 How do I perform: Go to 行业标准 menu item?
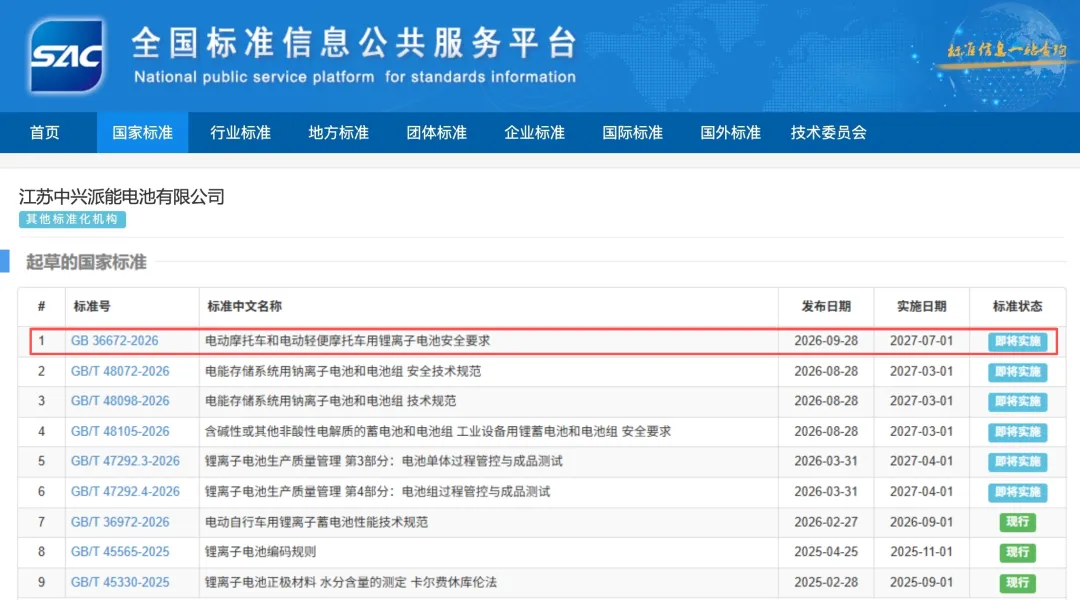[x=240, y=132]
